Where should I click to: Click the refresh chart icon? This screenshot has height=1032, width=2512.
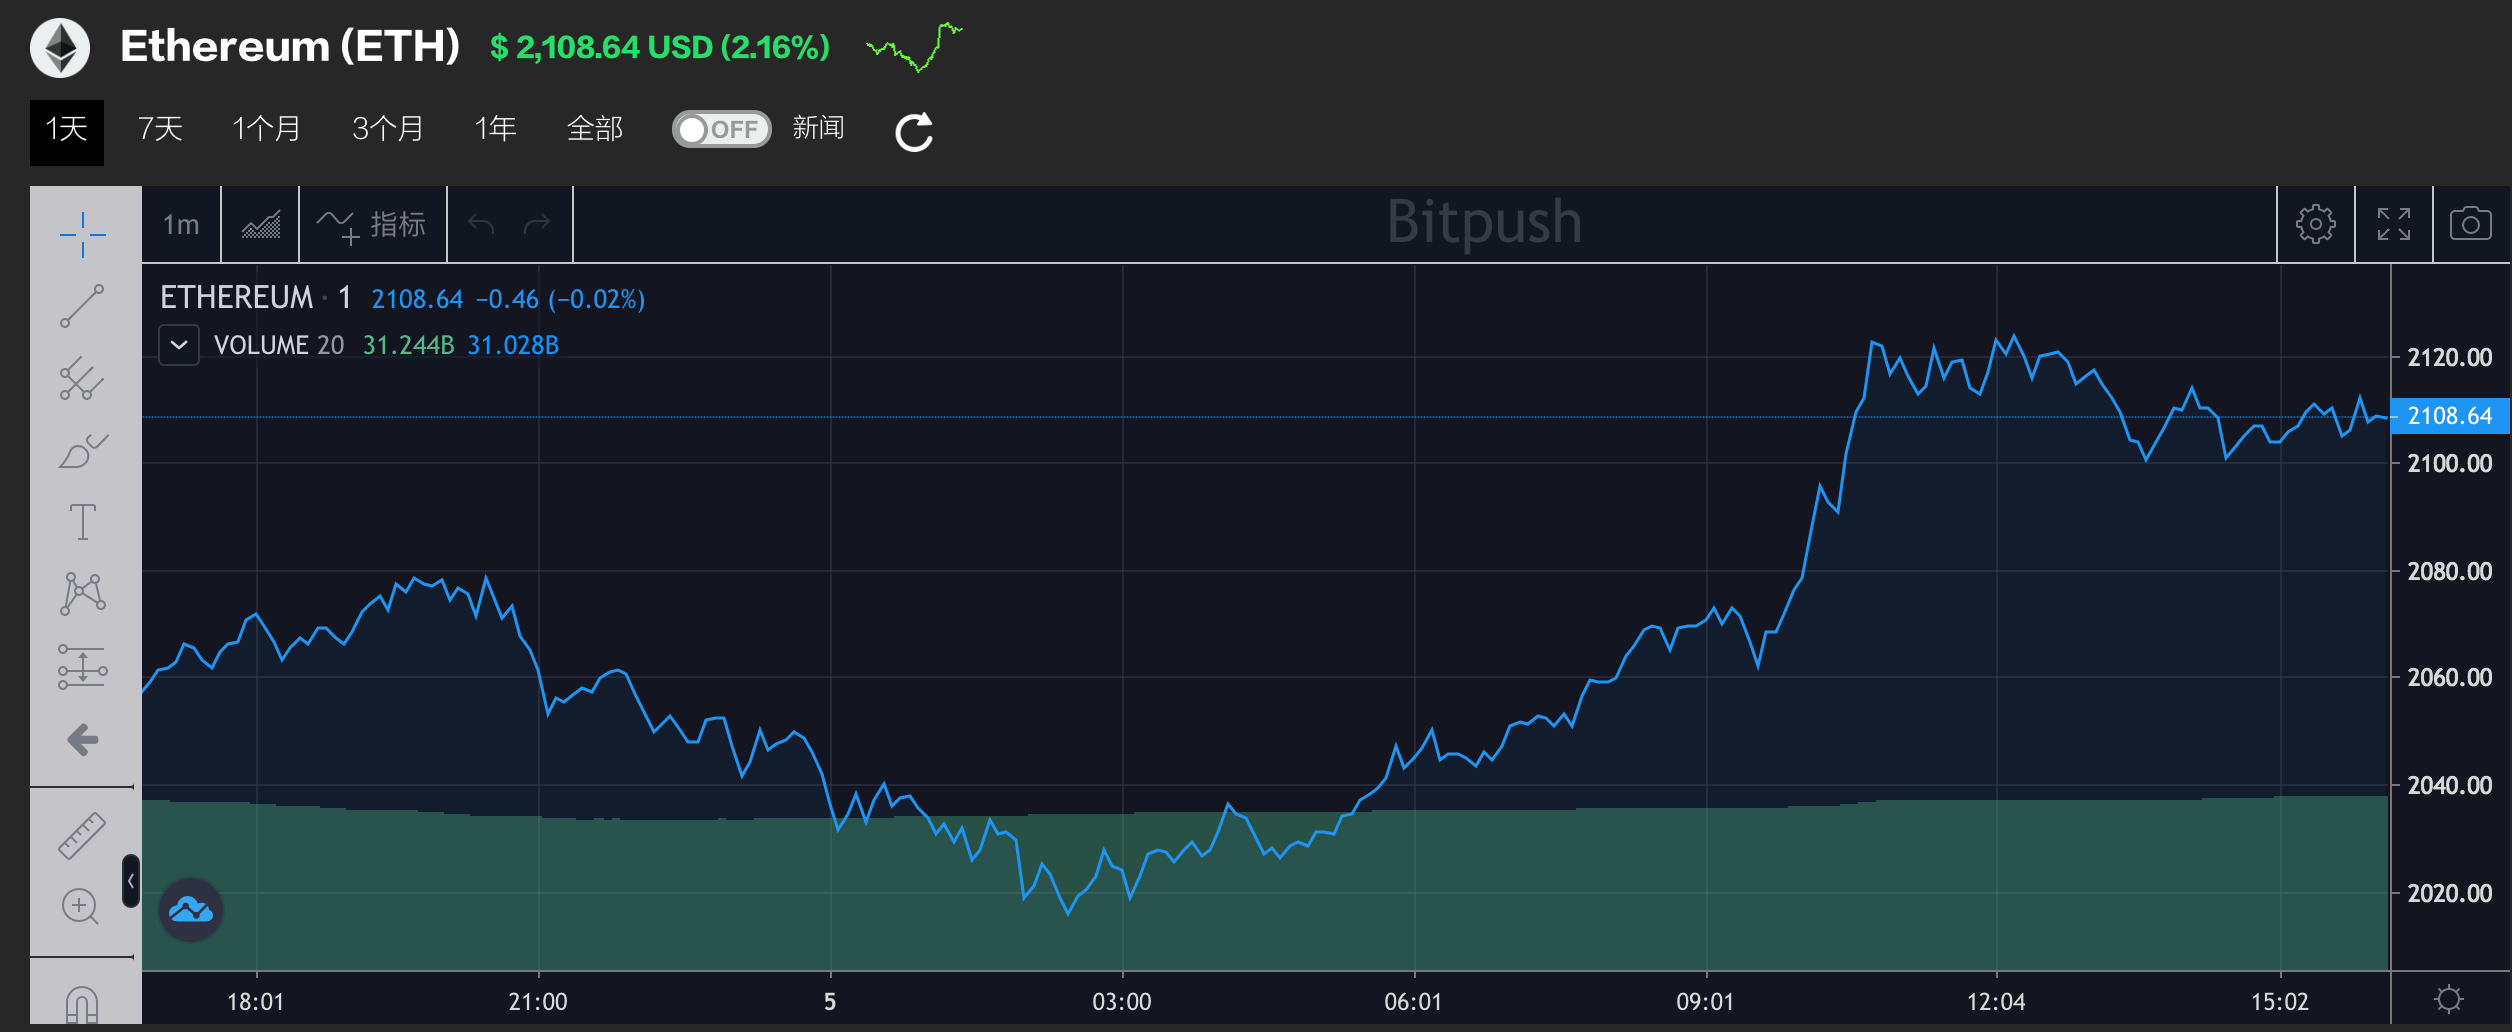coord(914,132)
